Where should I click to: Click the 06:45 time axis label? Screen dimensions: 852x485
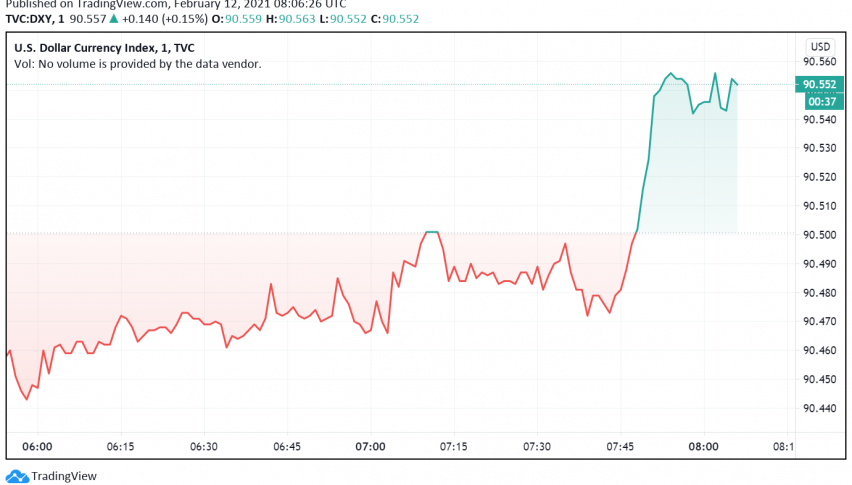[x=287, y=446]
